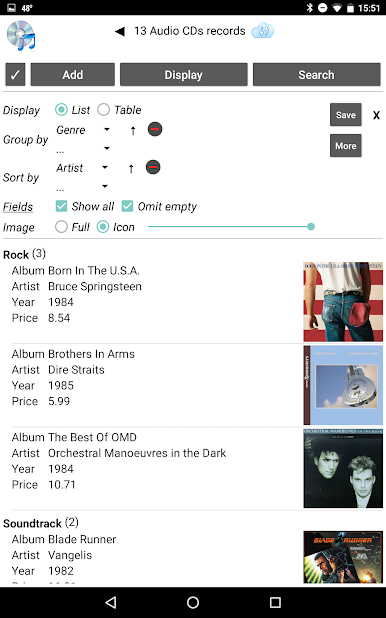The image size is (386, 618).
Task: Tap the Audio CDs app logo icon
Action: pyautogui.click(x=21, y=35)
